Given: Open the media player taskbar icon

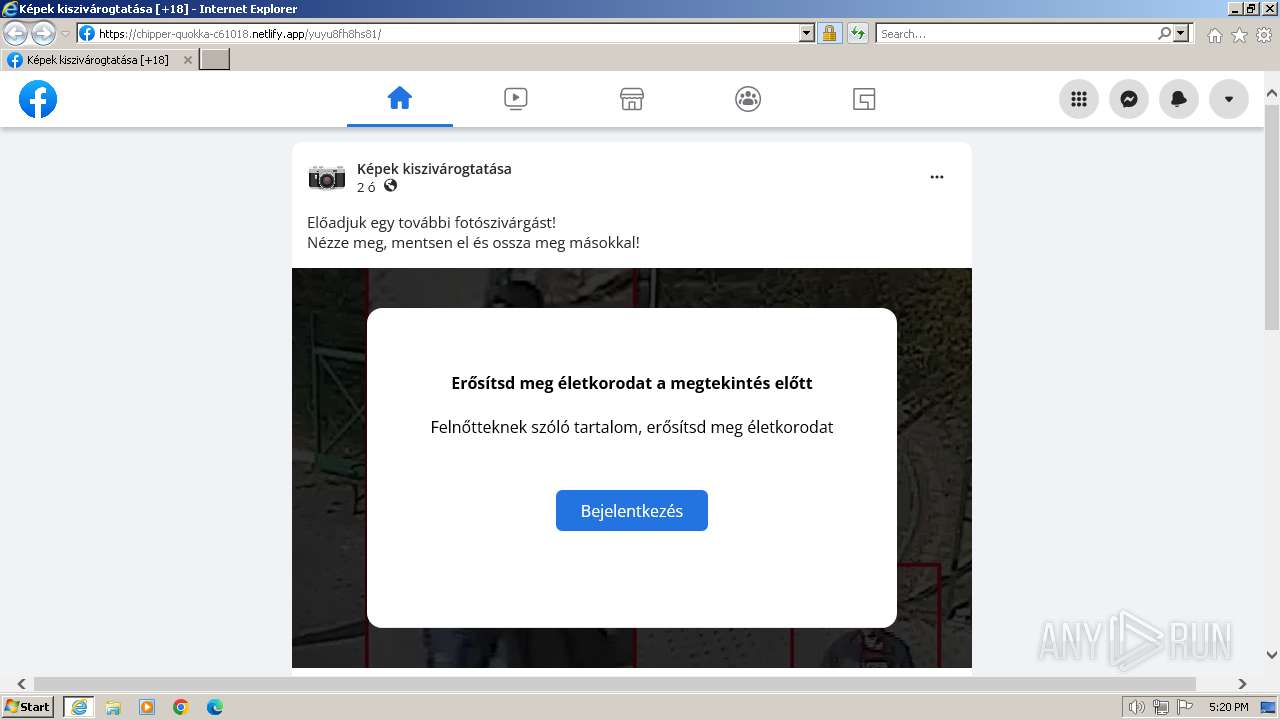Looking at the screenshot, I should tap(147, 707).
